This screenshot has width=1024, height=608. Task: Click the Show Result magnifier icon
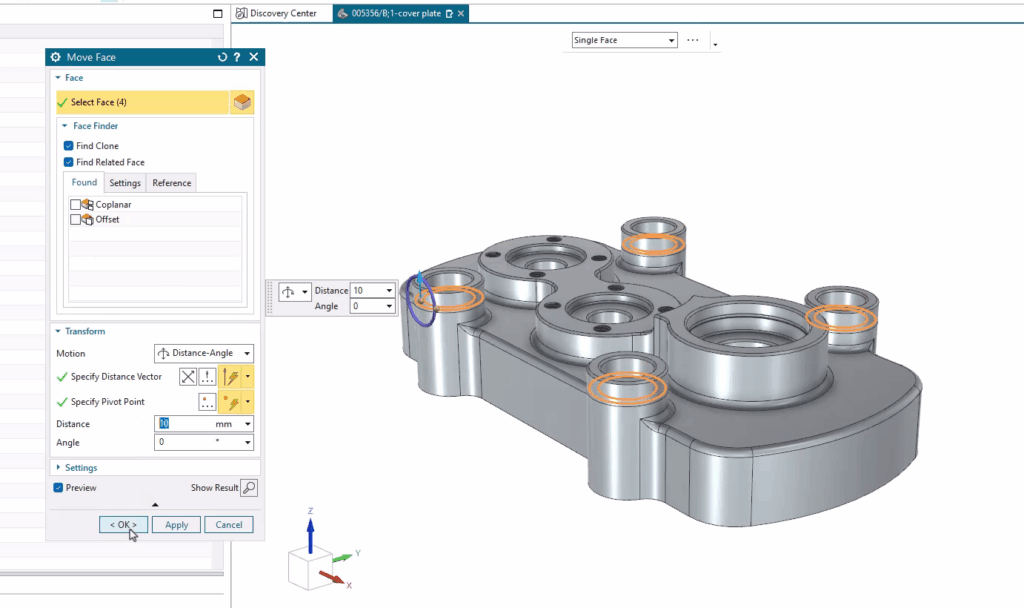point(248,488)
